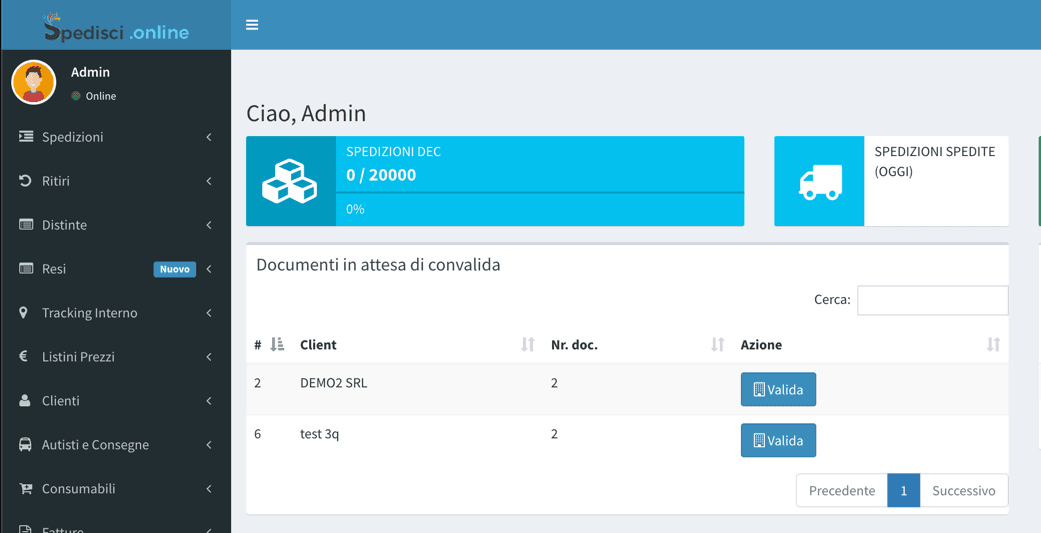Viewport: 1041px width, 533px height.
Task: Expand the Distinte menu chevron
Action: (x=208, y=225)
